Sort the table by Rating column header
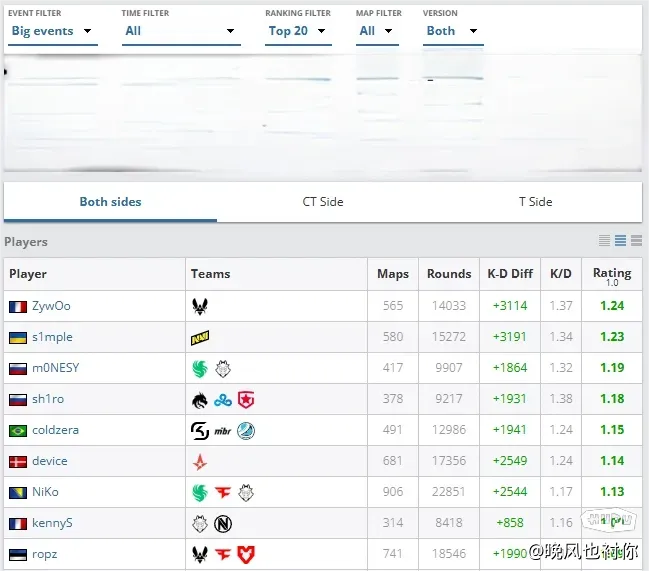Image resolution: width=649 pixels, height=571 pixels. (x=611, y=274)
